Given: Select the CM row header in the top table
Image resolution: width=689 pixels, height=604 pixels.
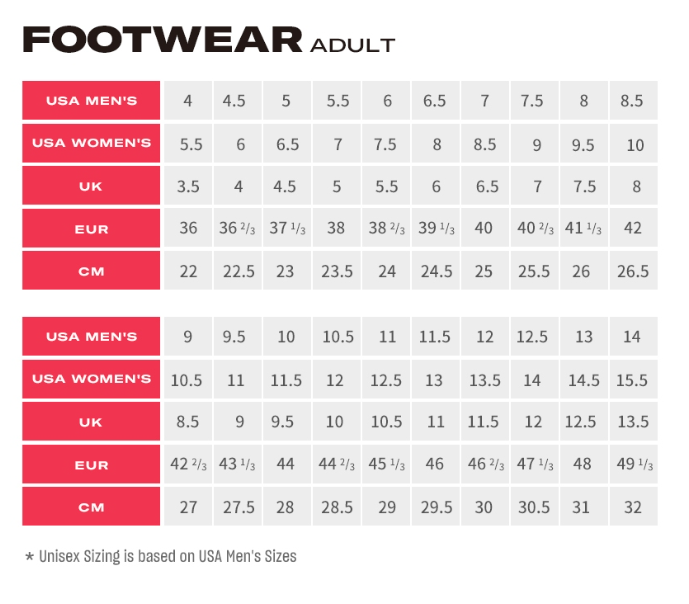Looking at the screenshot, I should coord(91,271).
